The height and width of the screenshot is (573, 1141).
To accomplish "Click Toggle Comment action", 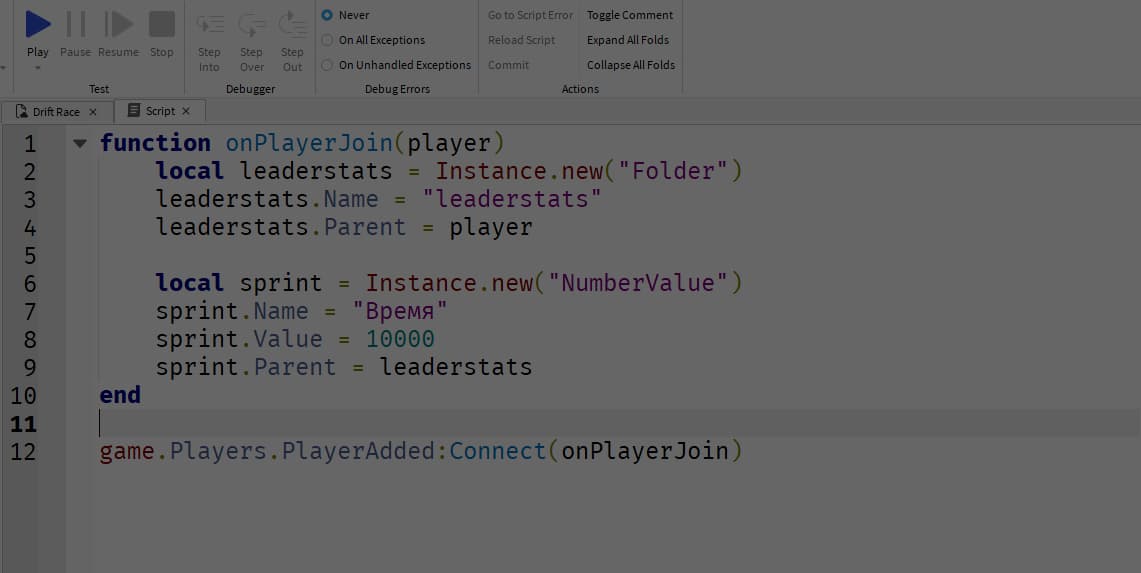I will coord(630,15).
